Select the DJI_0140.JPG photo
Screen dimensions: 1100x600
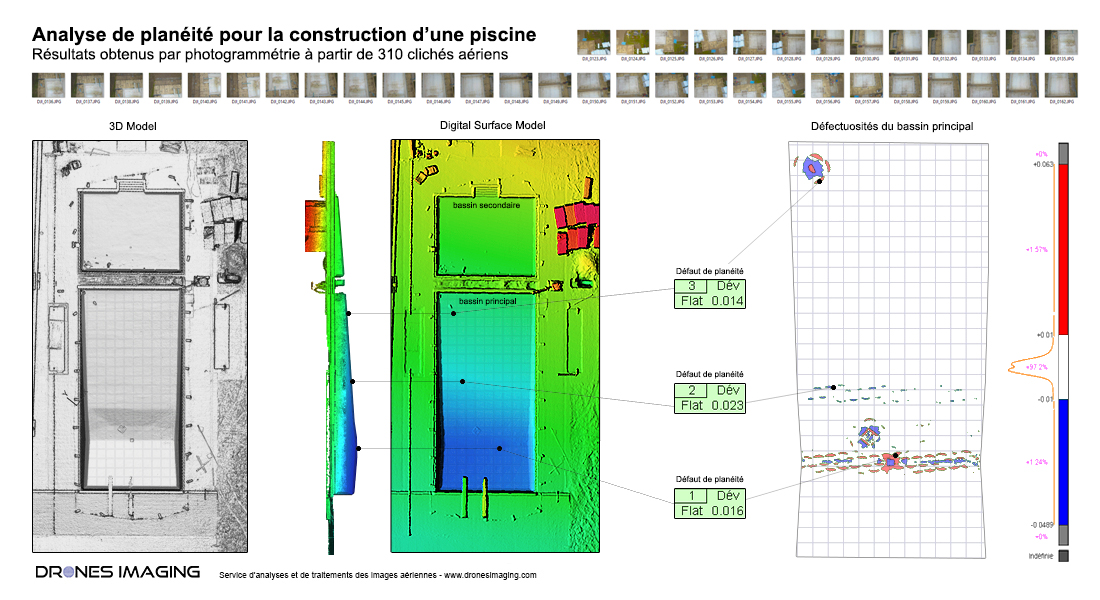point(204,85)
